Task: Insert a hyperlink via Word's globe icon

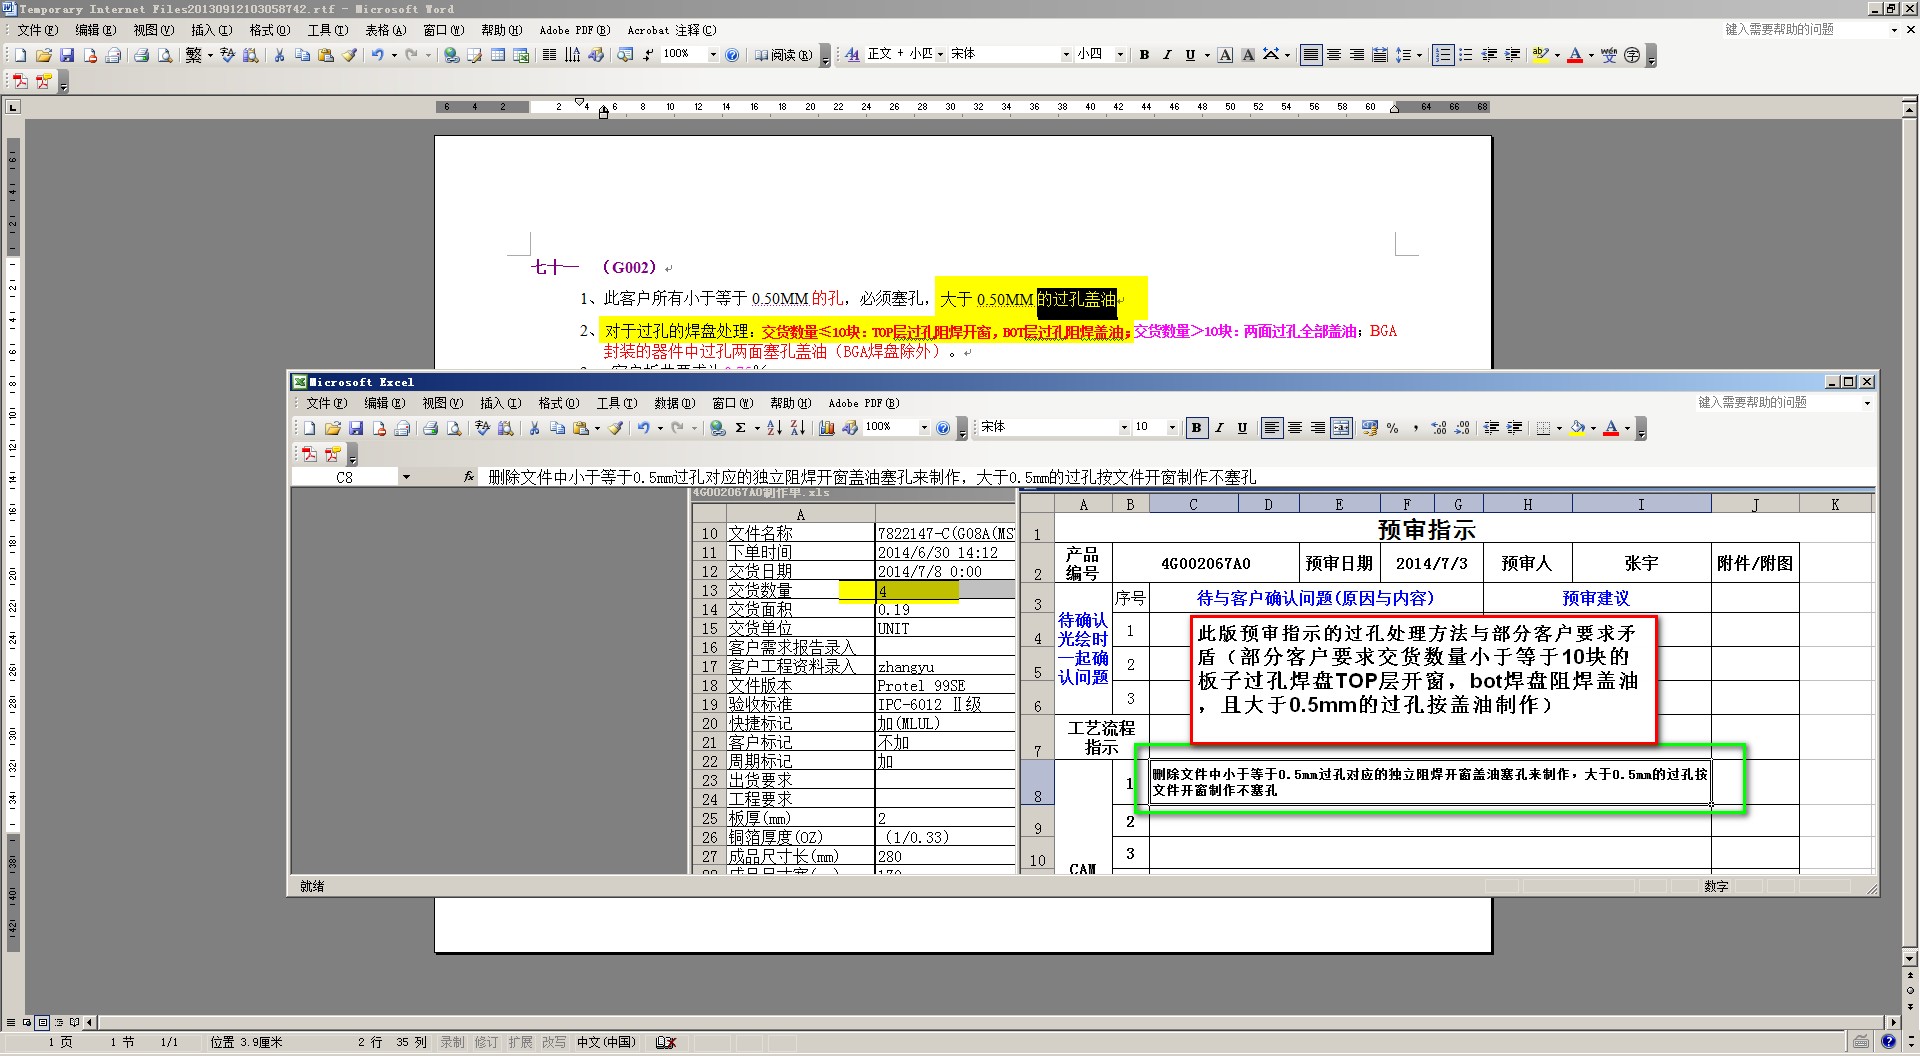Action: (x=452, y=55)
